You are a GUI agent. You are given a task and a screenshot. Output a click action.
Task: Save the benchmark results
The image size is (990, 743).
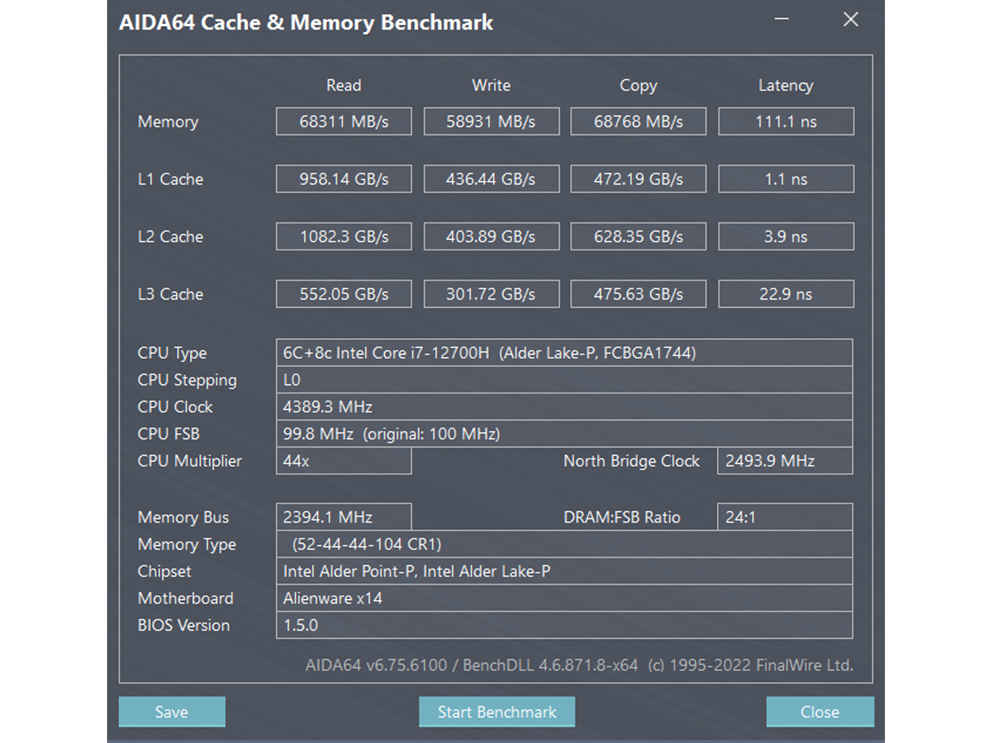[x=172, y=711]
